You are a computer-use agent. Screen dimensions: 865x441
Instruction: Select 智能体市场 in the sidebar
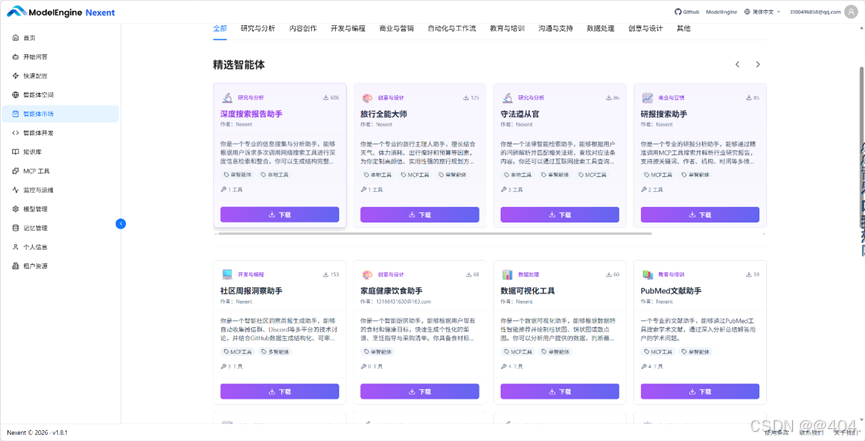pyautogui.click(x=61, y=114)
